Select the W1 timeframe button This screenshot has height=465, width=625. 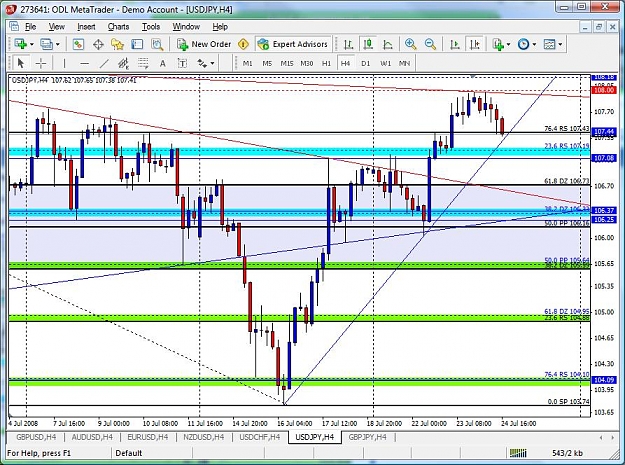coord(385,63)
